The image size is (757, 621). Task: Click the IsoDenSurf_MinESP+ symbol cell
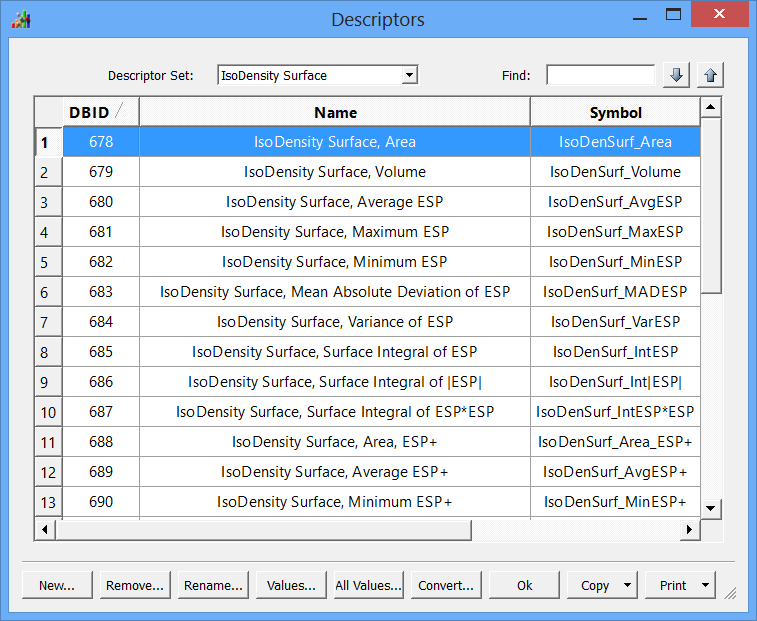pyautogui.click(x=616, y=502)
